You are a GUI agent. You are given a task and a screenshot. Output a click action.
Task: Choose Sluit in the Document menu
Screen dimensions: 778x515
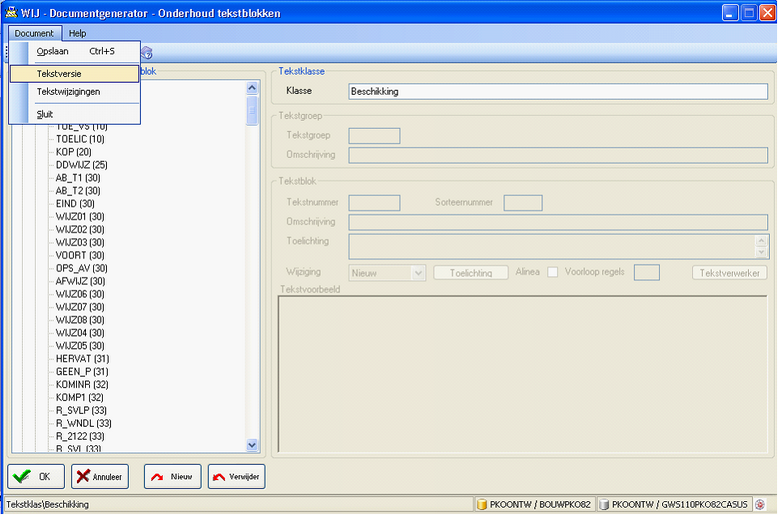point(74,114)
